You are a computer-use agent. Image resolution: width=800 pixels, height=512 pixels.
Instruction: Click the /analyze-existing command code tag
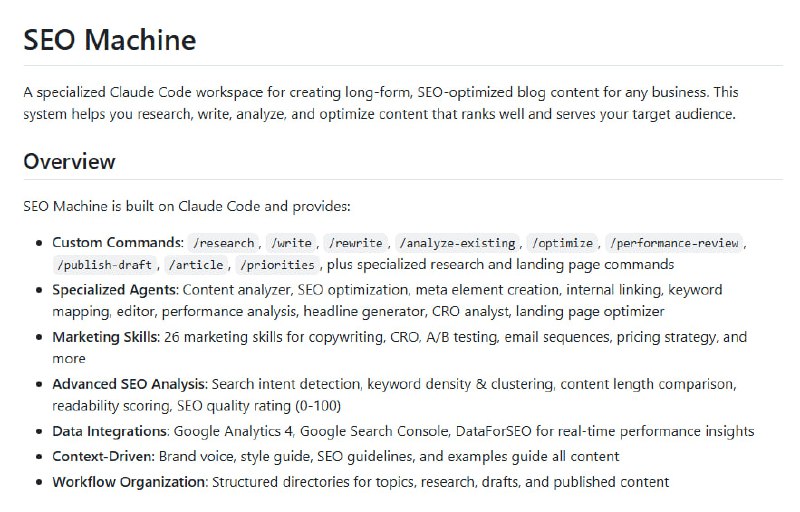(x=457, y=243)
